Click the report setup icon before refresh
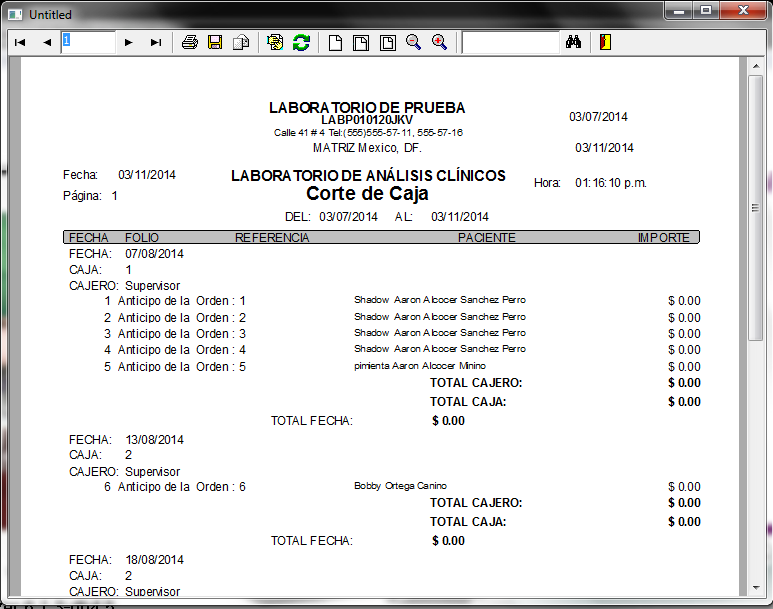Viewport: 773px width, 609px height. click(275, 42)
